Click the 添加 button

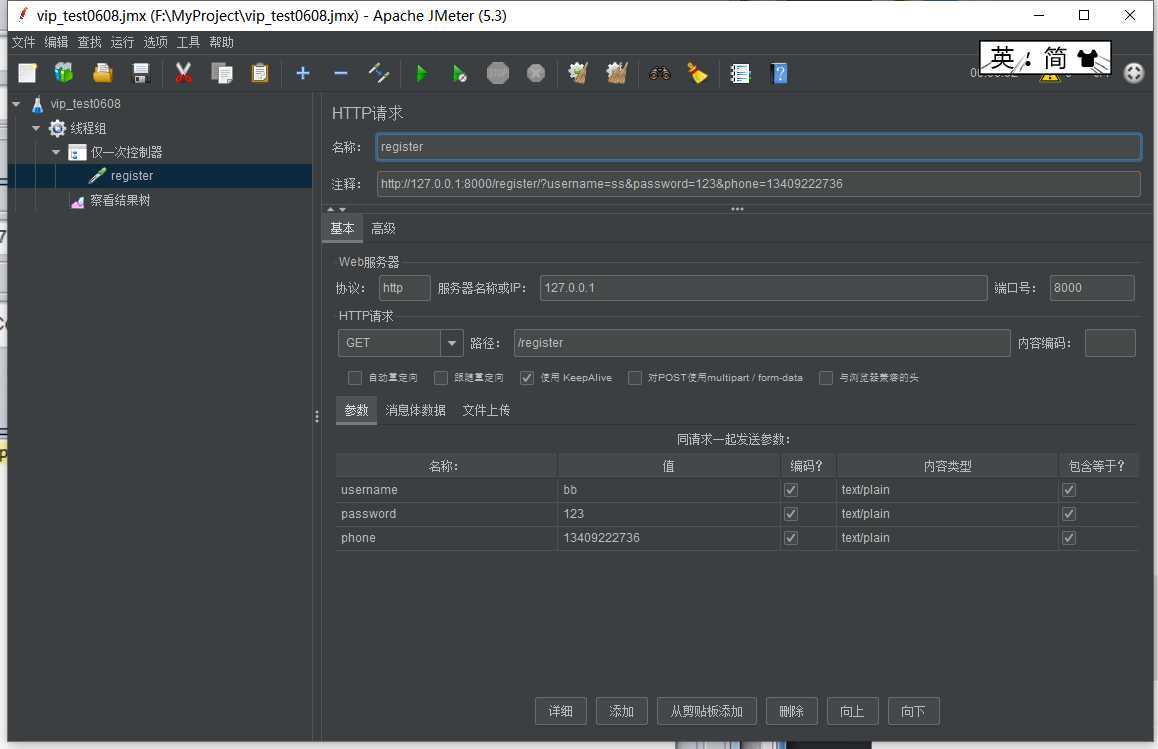[621, 711]
